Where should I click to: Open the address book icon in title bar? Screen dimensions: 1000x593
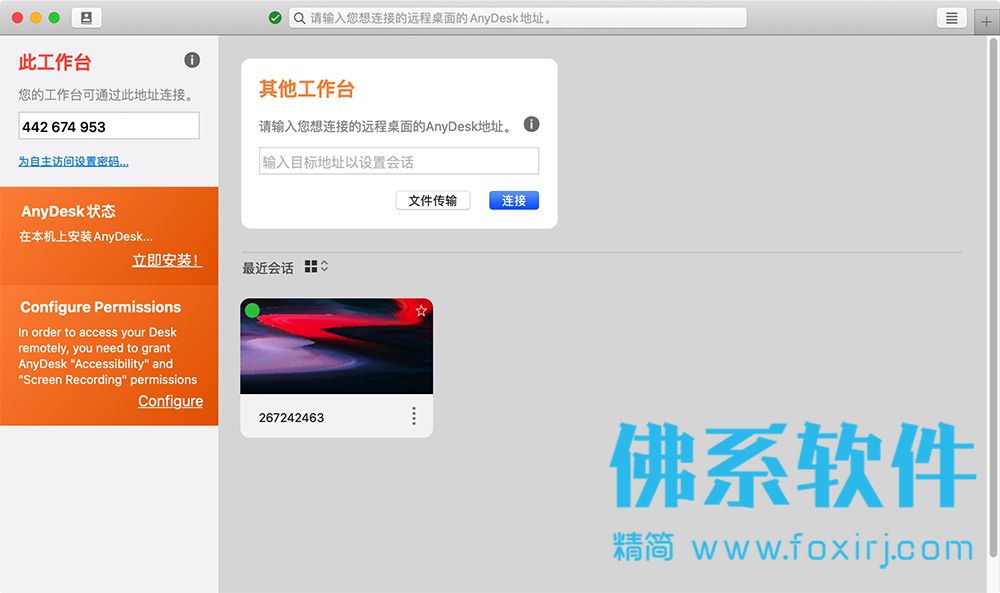[86, 18]
